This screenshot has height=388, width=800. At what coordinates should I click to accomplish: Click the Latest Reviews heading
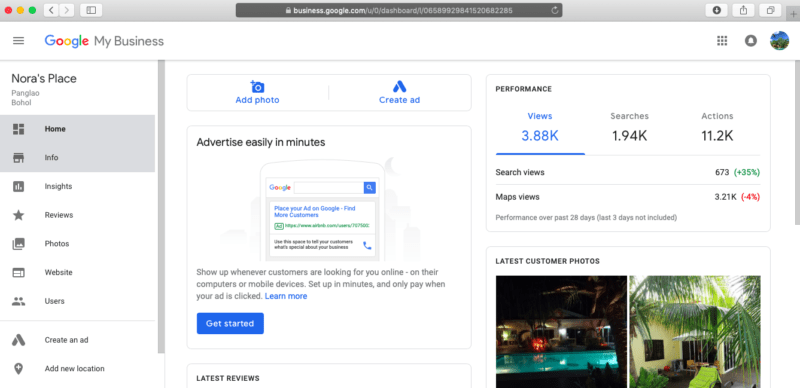[228, 378]
